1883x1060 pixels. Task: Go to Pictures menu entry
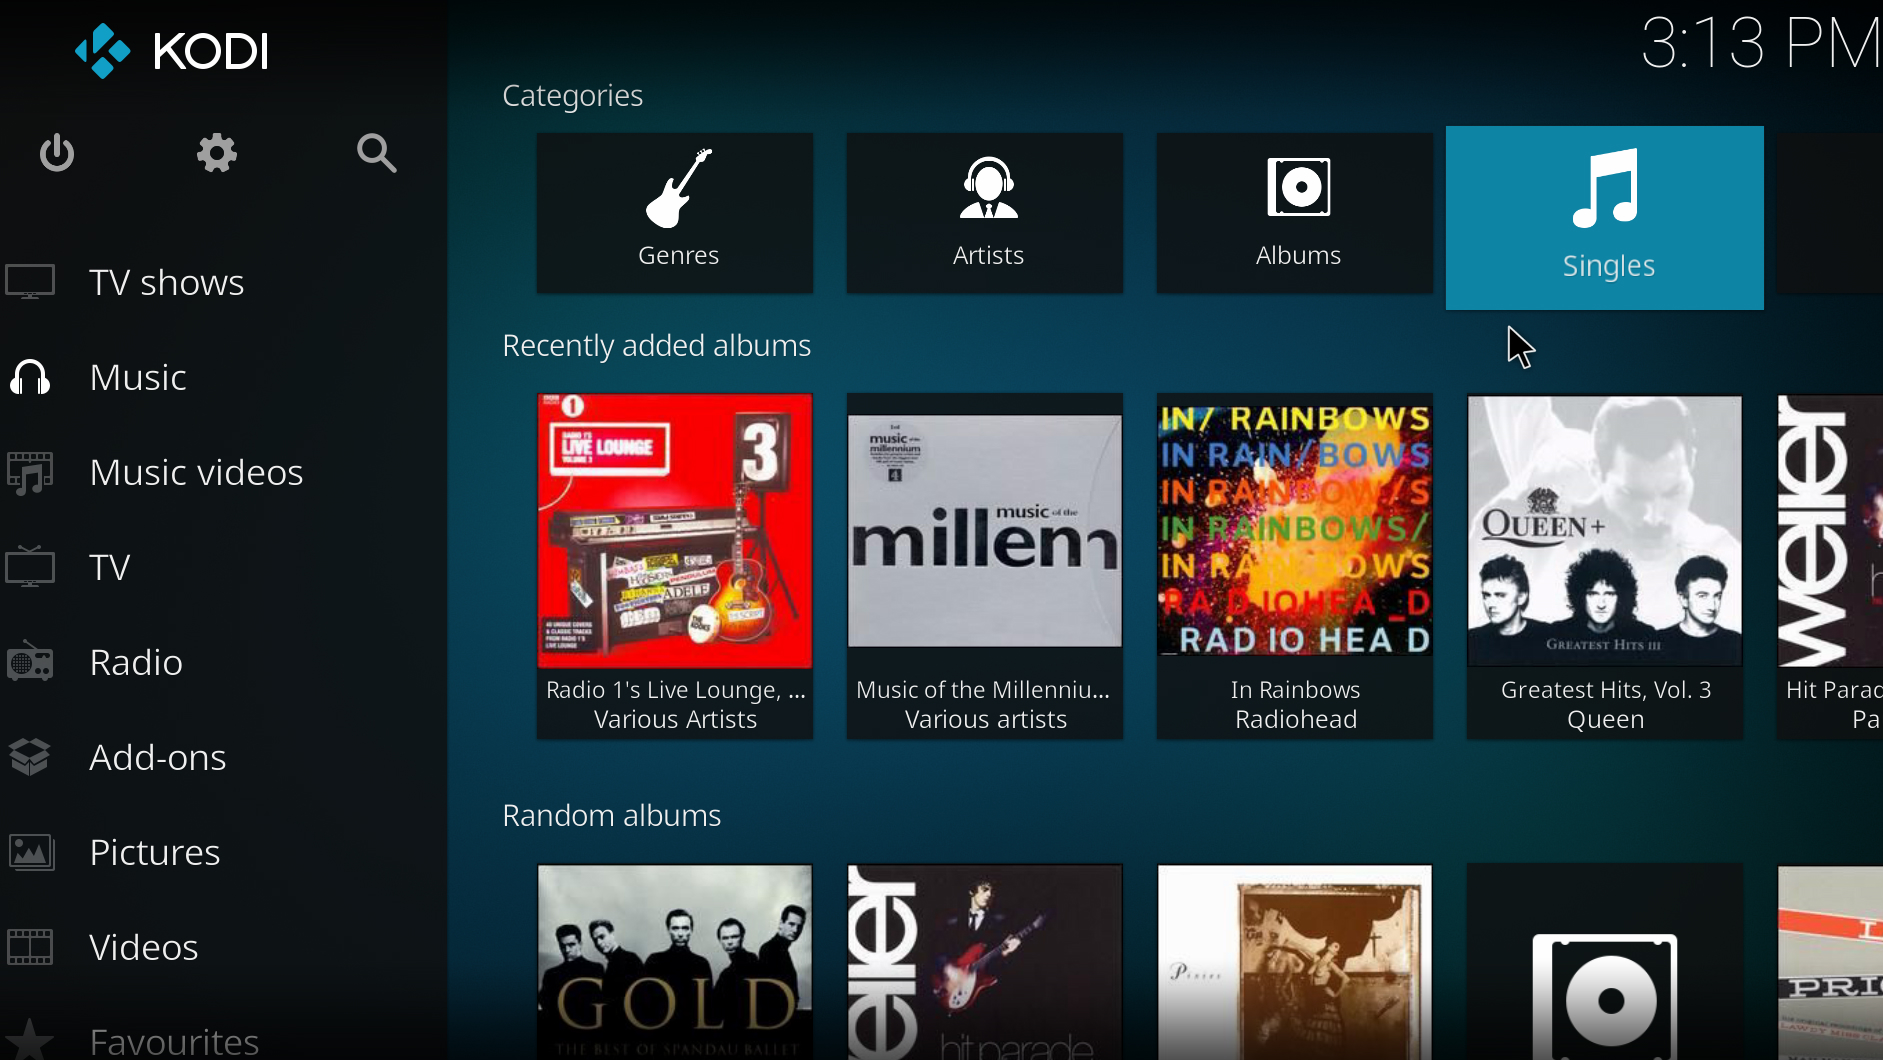click(155, 852)
